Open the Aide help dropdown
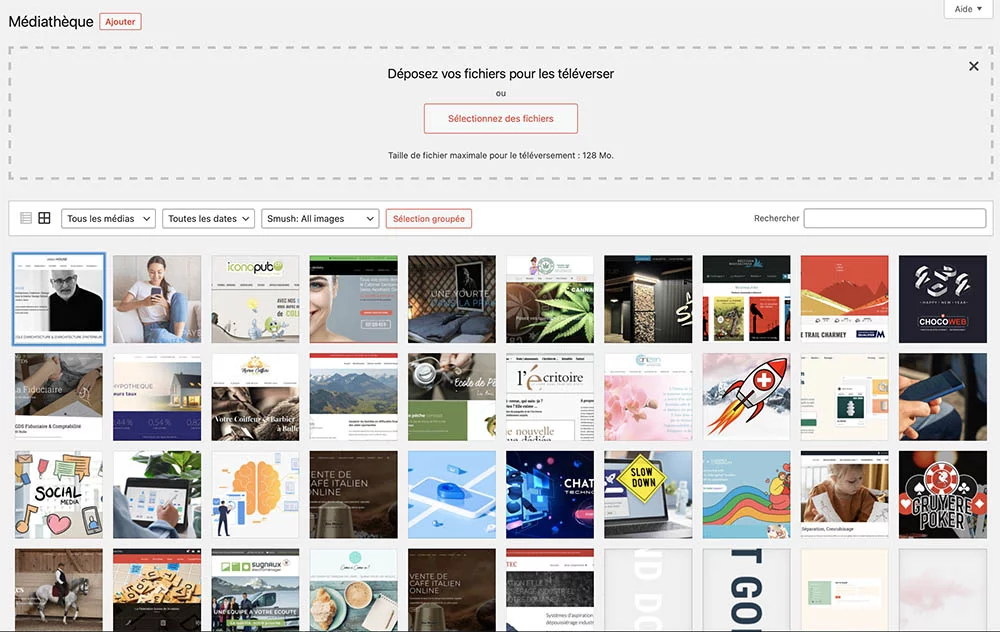 (969, 9)
